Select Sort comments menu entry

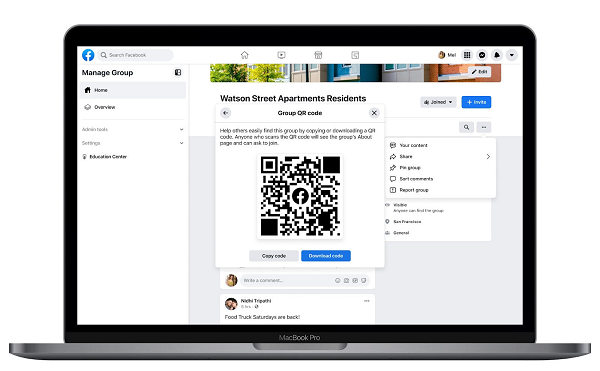tap(440, 179)
